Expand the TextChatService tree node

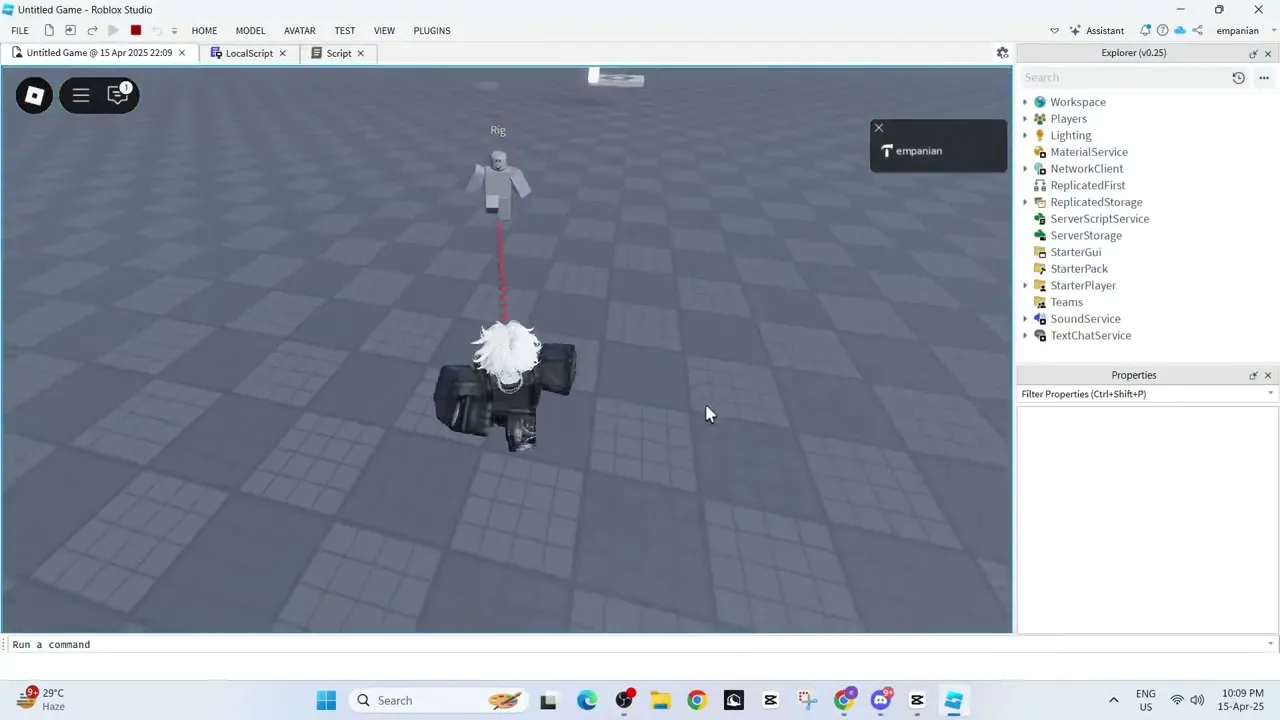tap(1025, 336)
